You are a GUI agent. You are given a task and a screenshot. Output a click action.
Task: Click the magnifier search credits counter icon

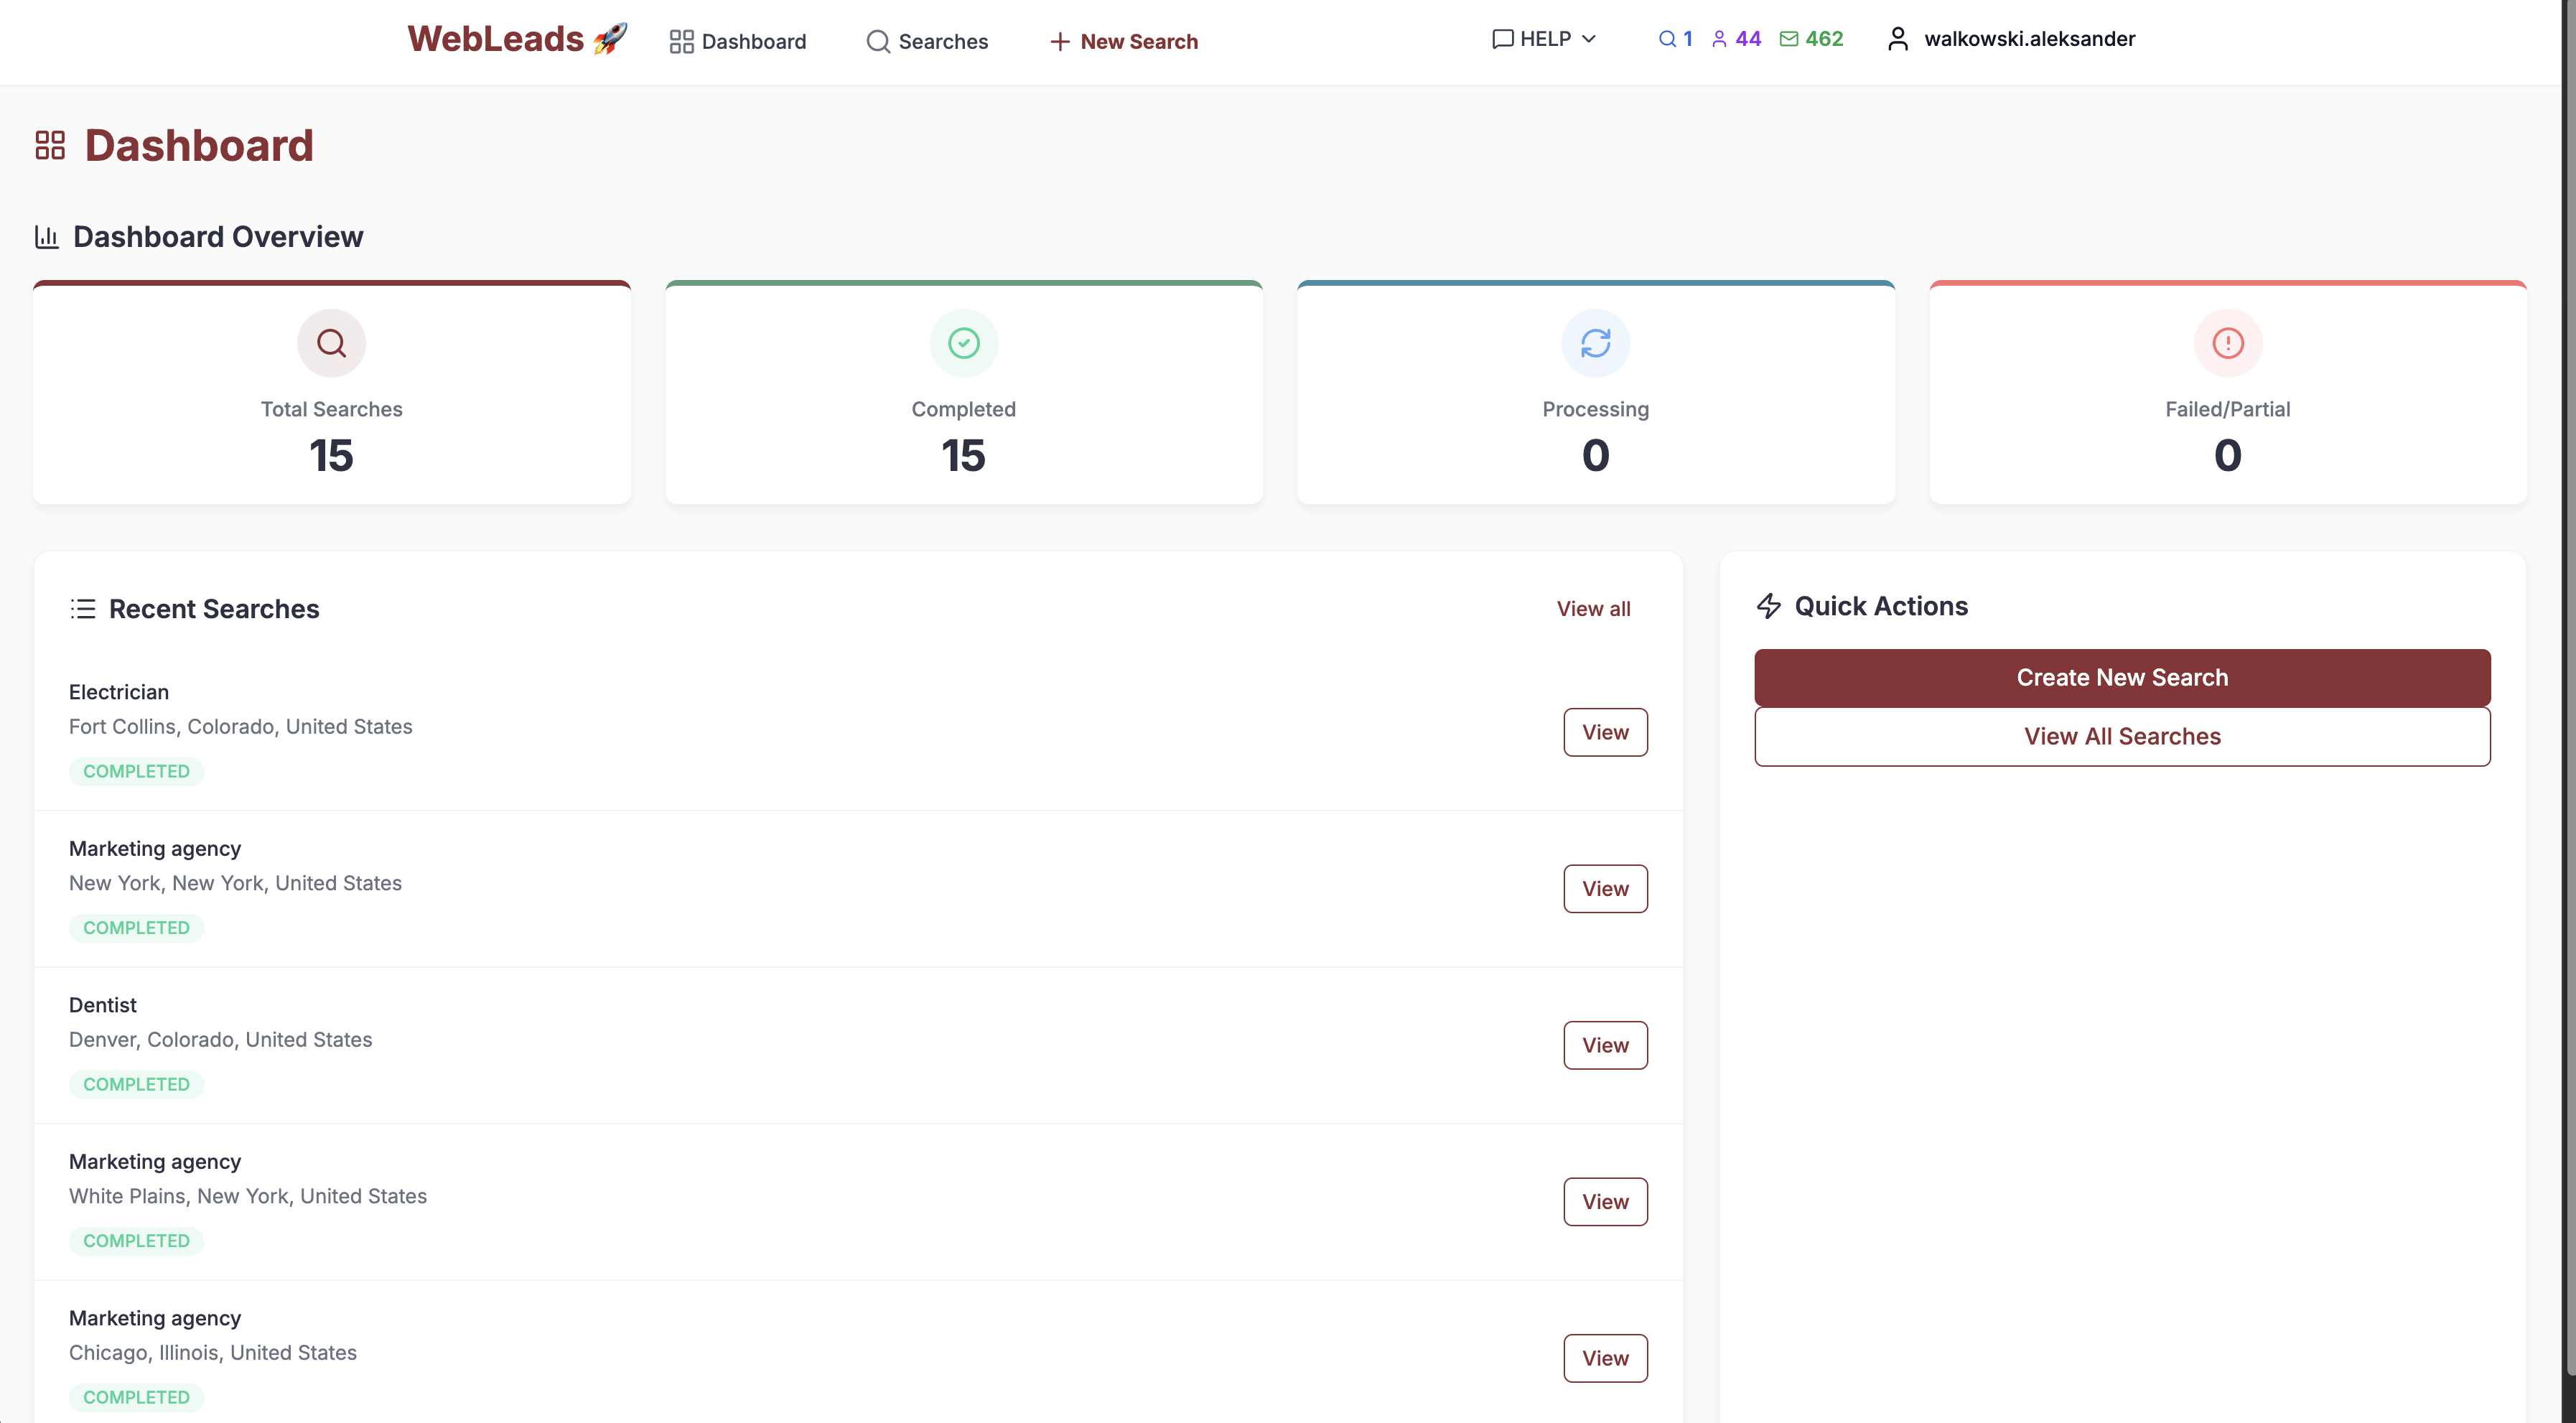pyautogui.click(x=1666, y=39)
